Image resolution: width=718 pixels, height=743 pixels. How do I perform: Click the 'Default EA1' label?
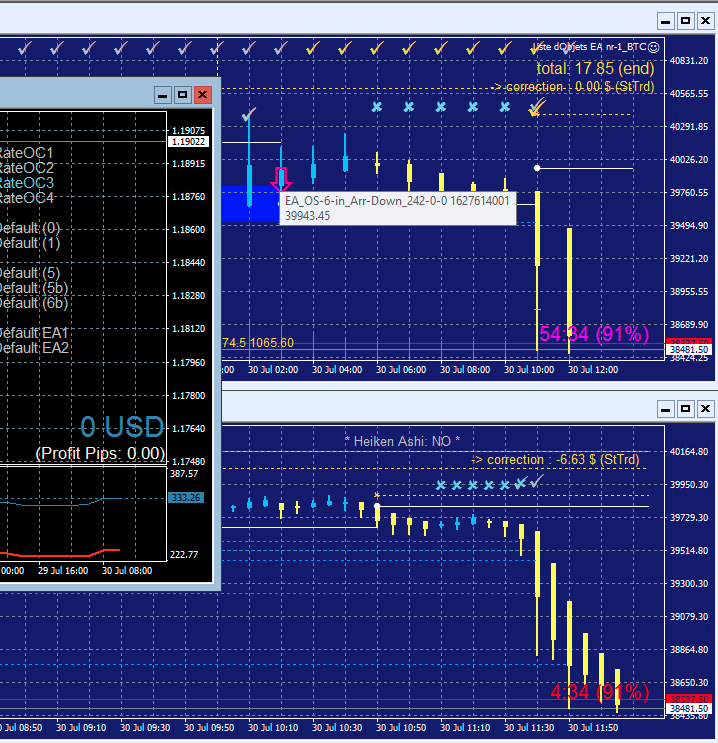pos(34,333)
